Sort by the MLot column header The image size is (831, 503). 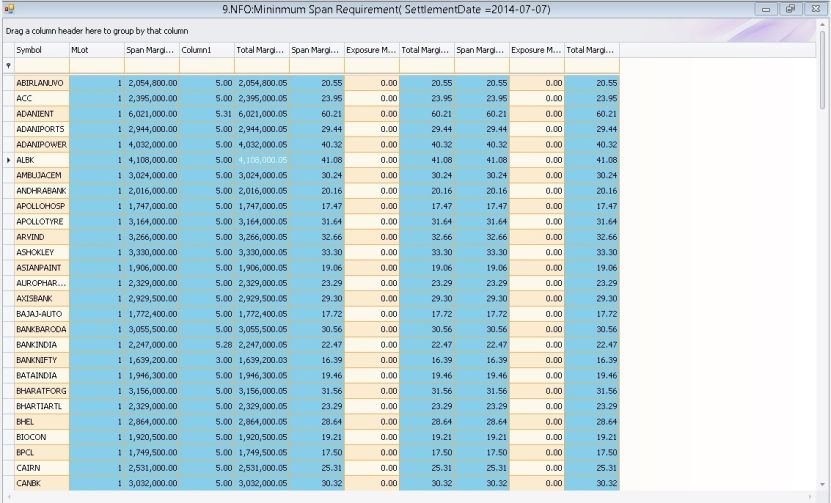tap(96, 50)
